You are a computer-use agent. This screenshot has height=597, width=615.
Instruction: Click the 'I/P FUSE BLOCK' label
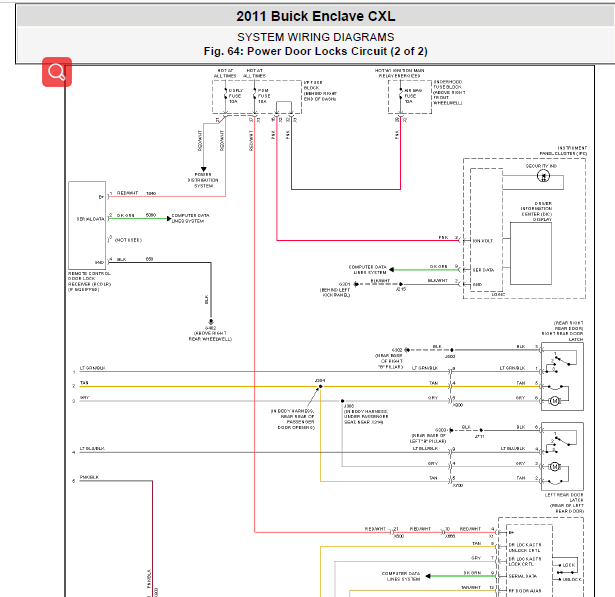320,91
